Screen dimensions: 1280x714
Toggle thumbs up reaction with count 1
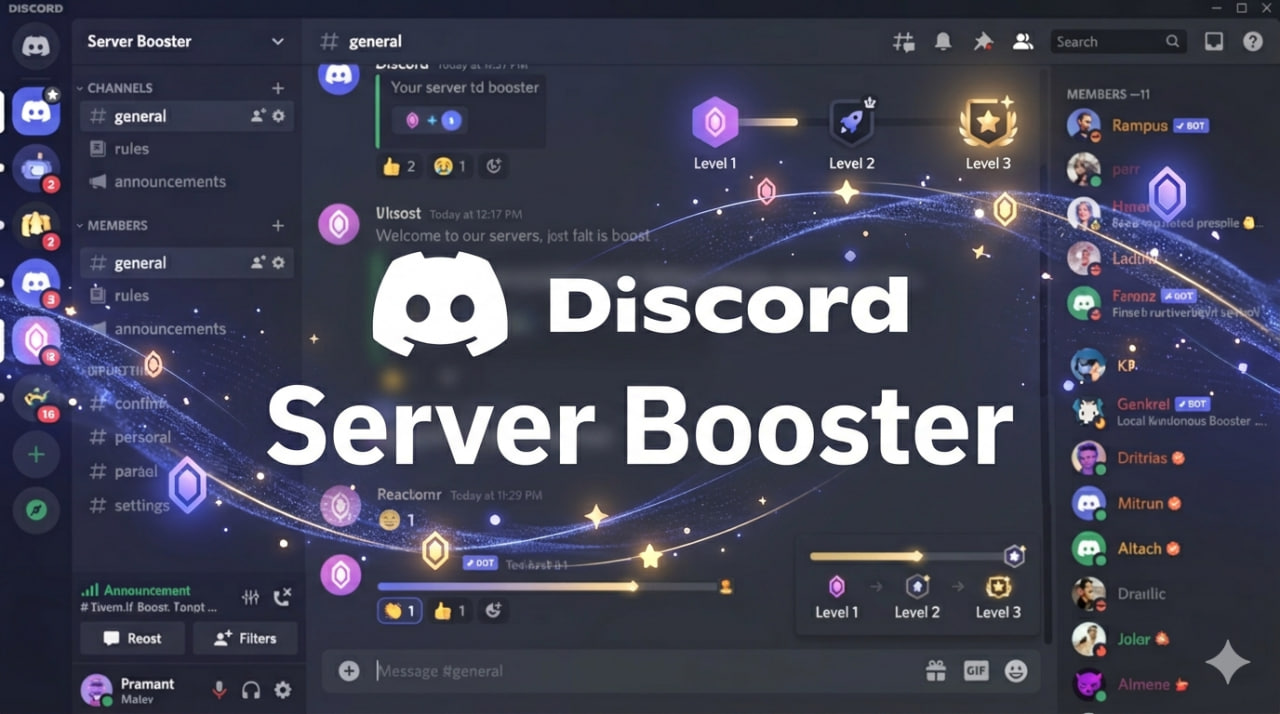449,610
